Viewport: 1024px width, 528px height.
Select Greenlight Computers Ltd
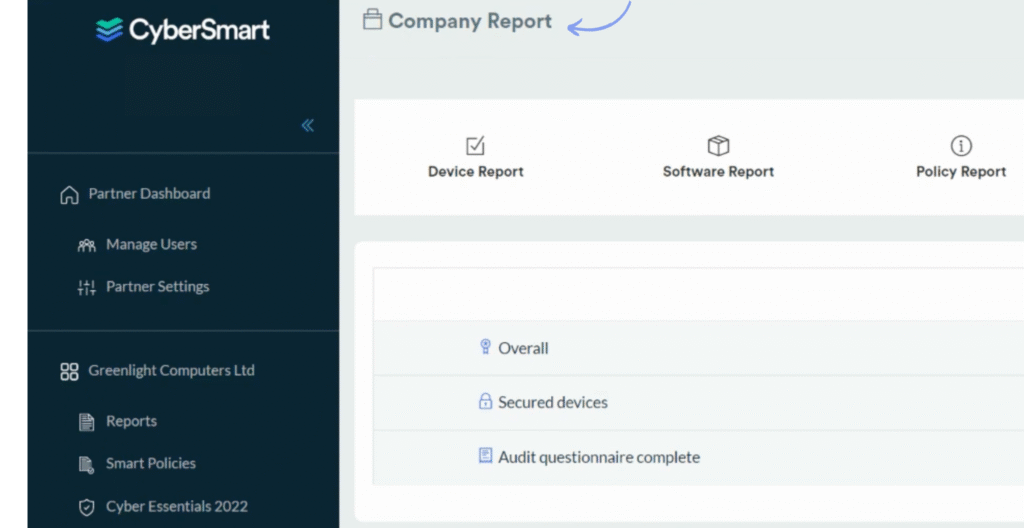pyautogui.click(x=172, y=371)
